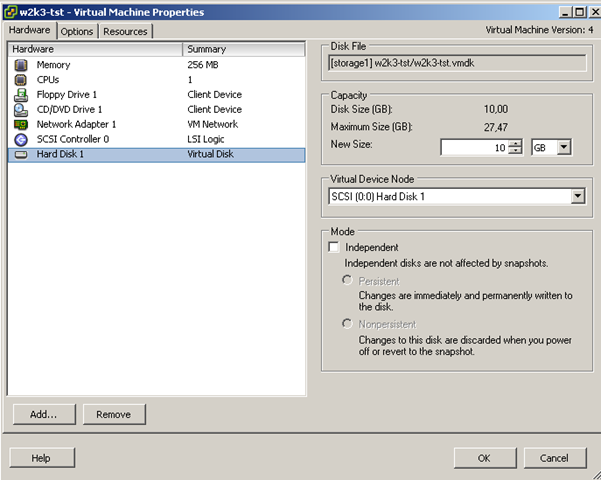Image resolution: width=601 pixels, height=480 pixels.
Task: Choose the Persistent radio button
Action: (348, 282)
